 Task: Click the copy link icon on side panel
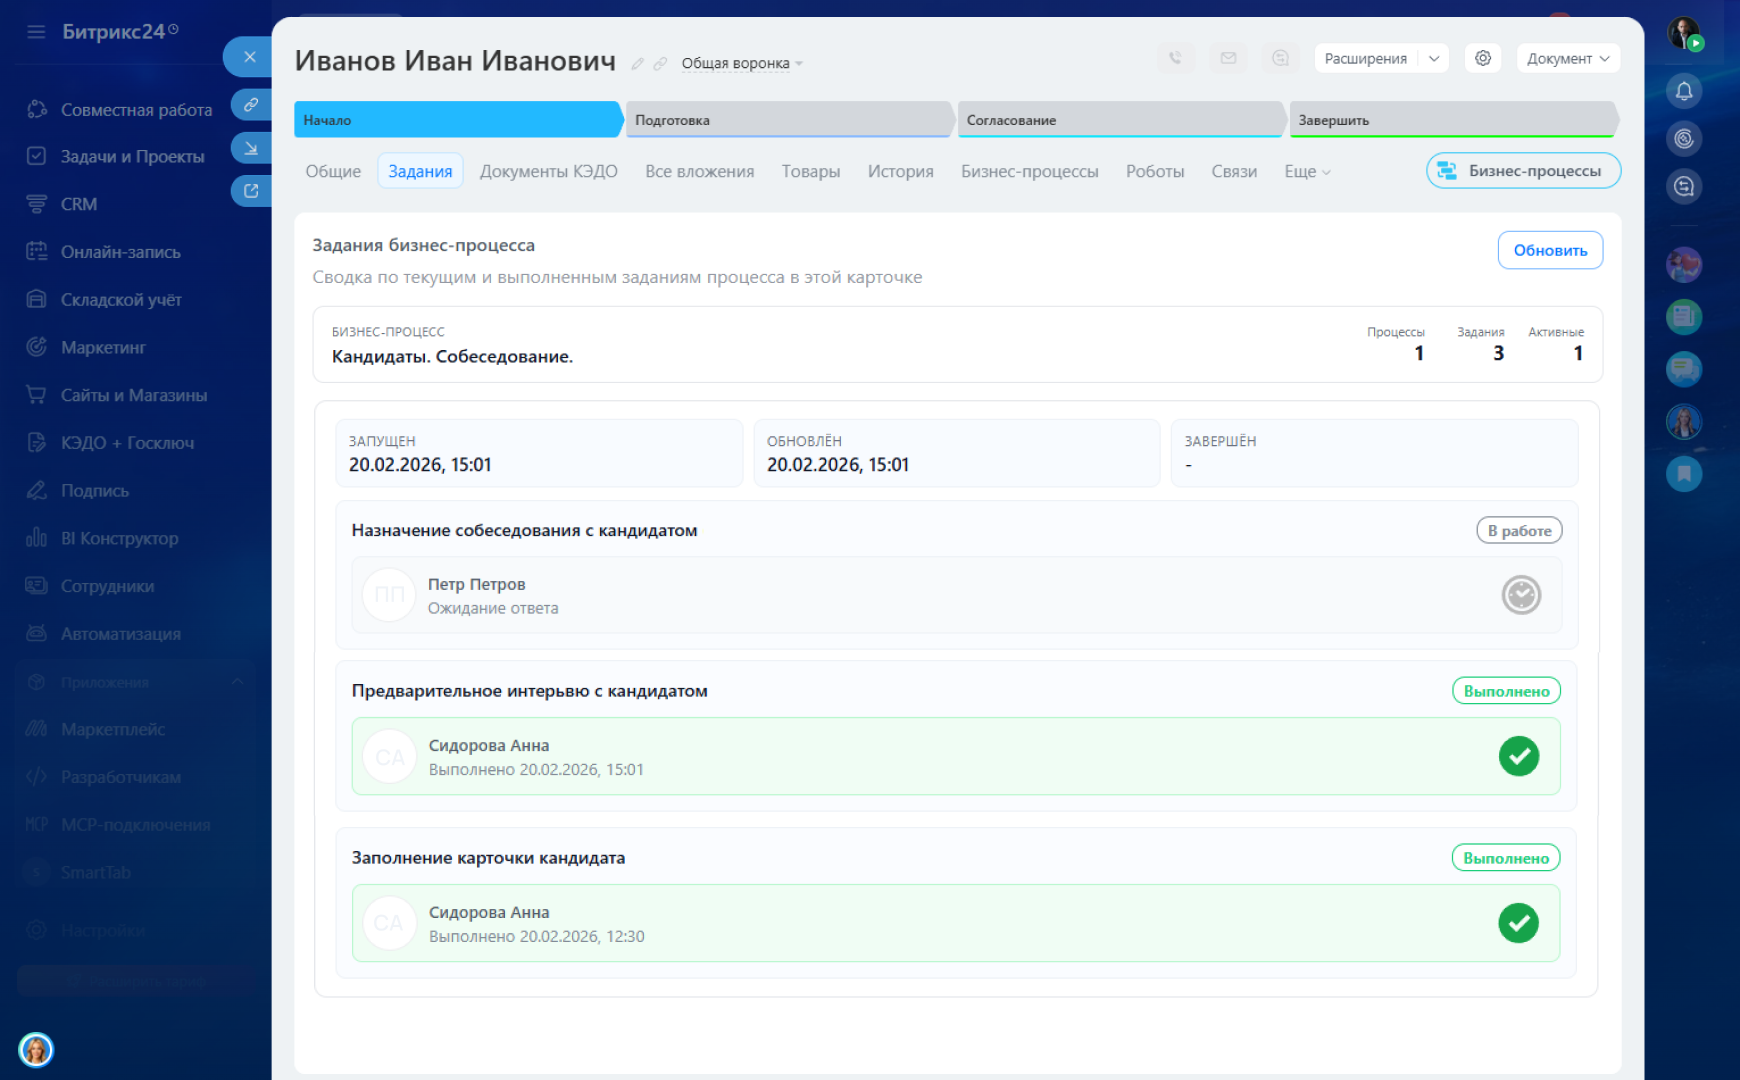tap(251, 104)
